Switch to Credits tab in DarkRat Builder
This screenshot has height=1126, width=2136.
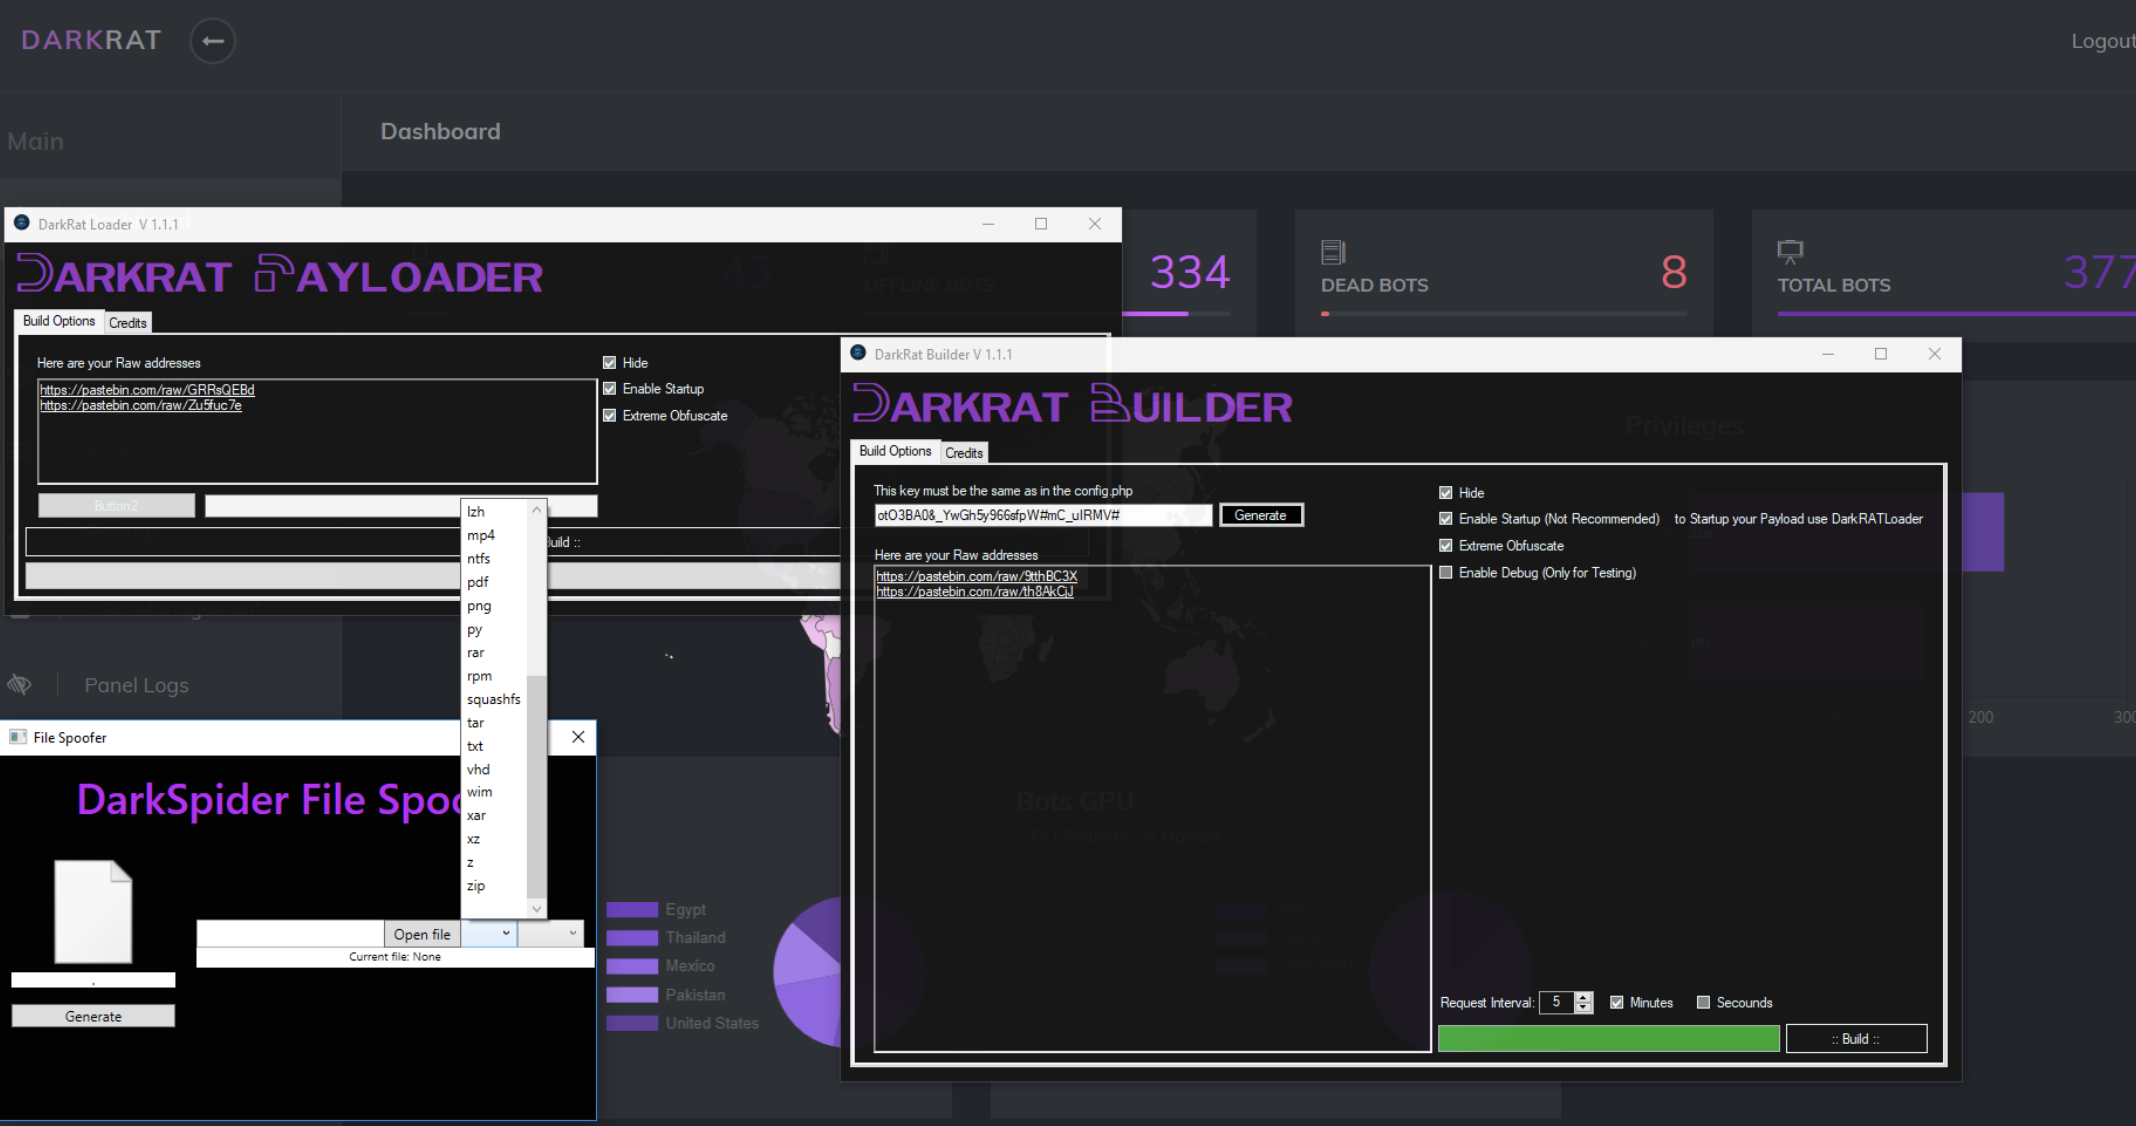point(964,453)
